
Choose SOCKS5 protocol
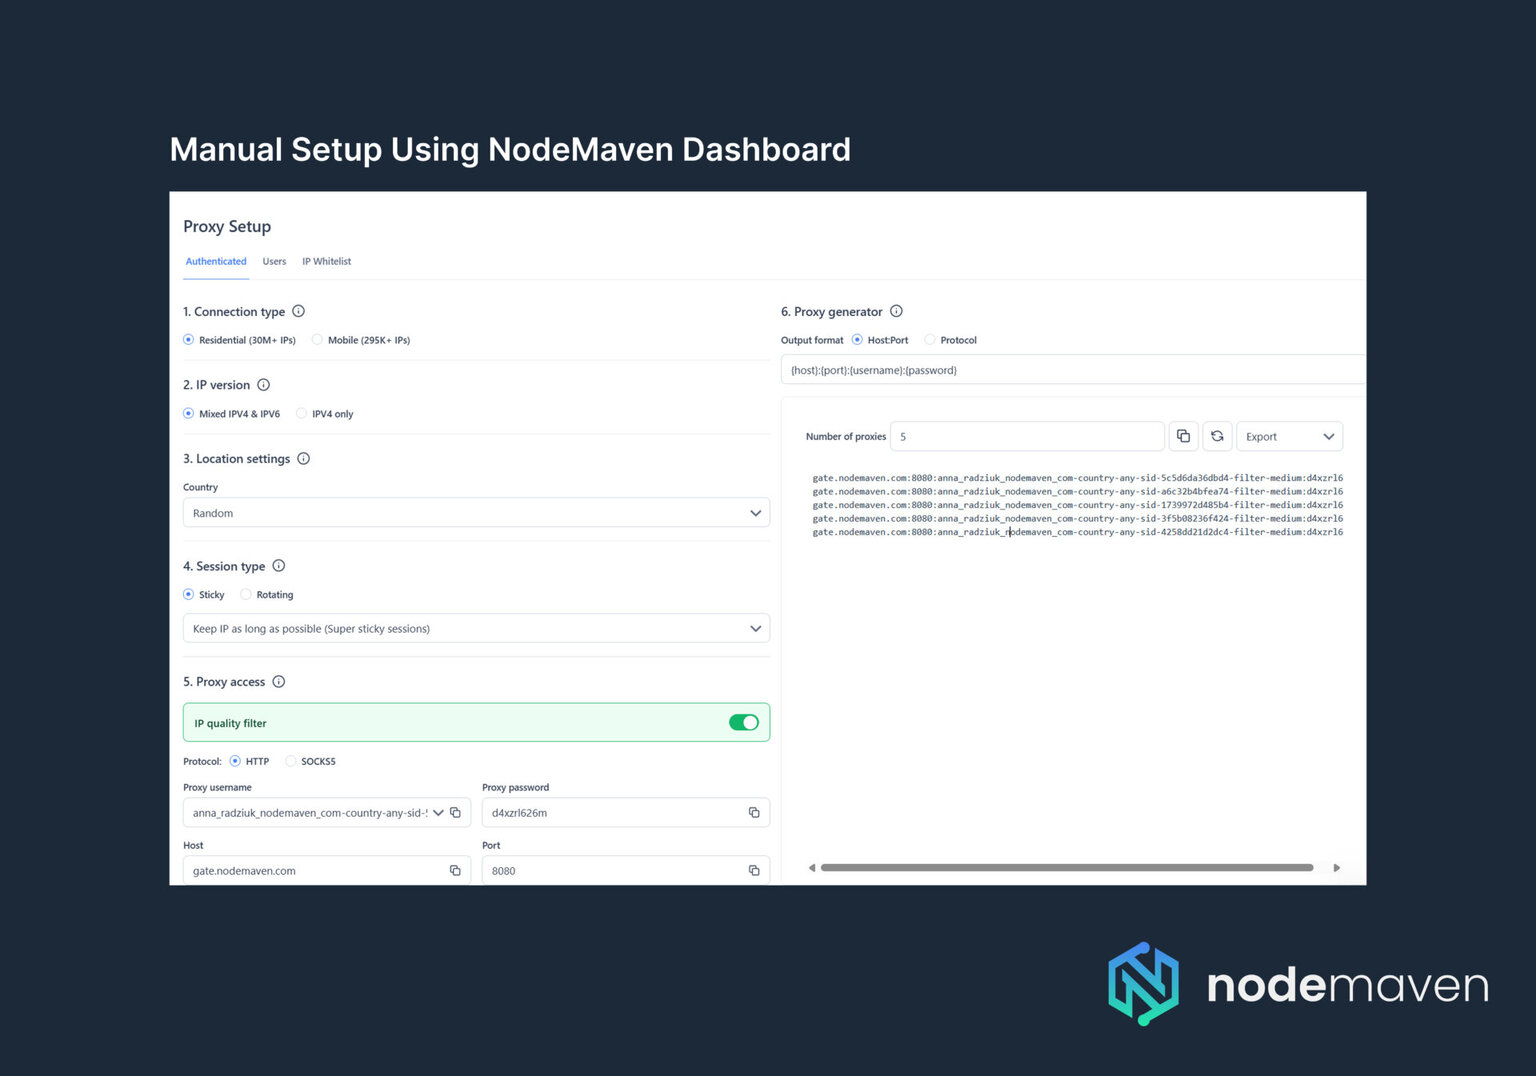291,761
